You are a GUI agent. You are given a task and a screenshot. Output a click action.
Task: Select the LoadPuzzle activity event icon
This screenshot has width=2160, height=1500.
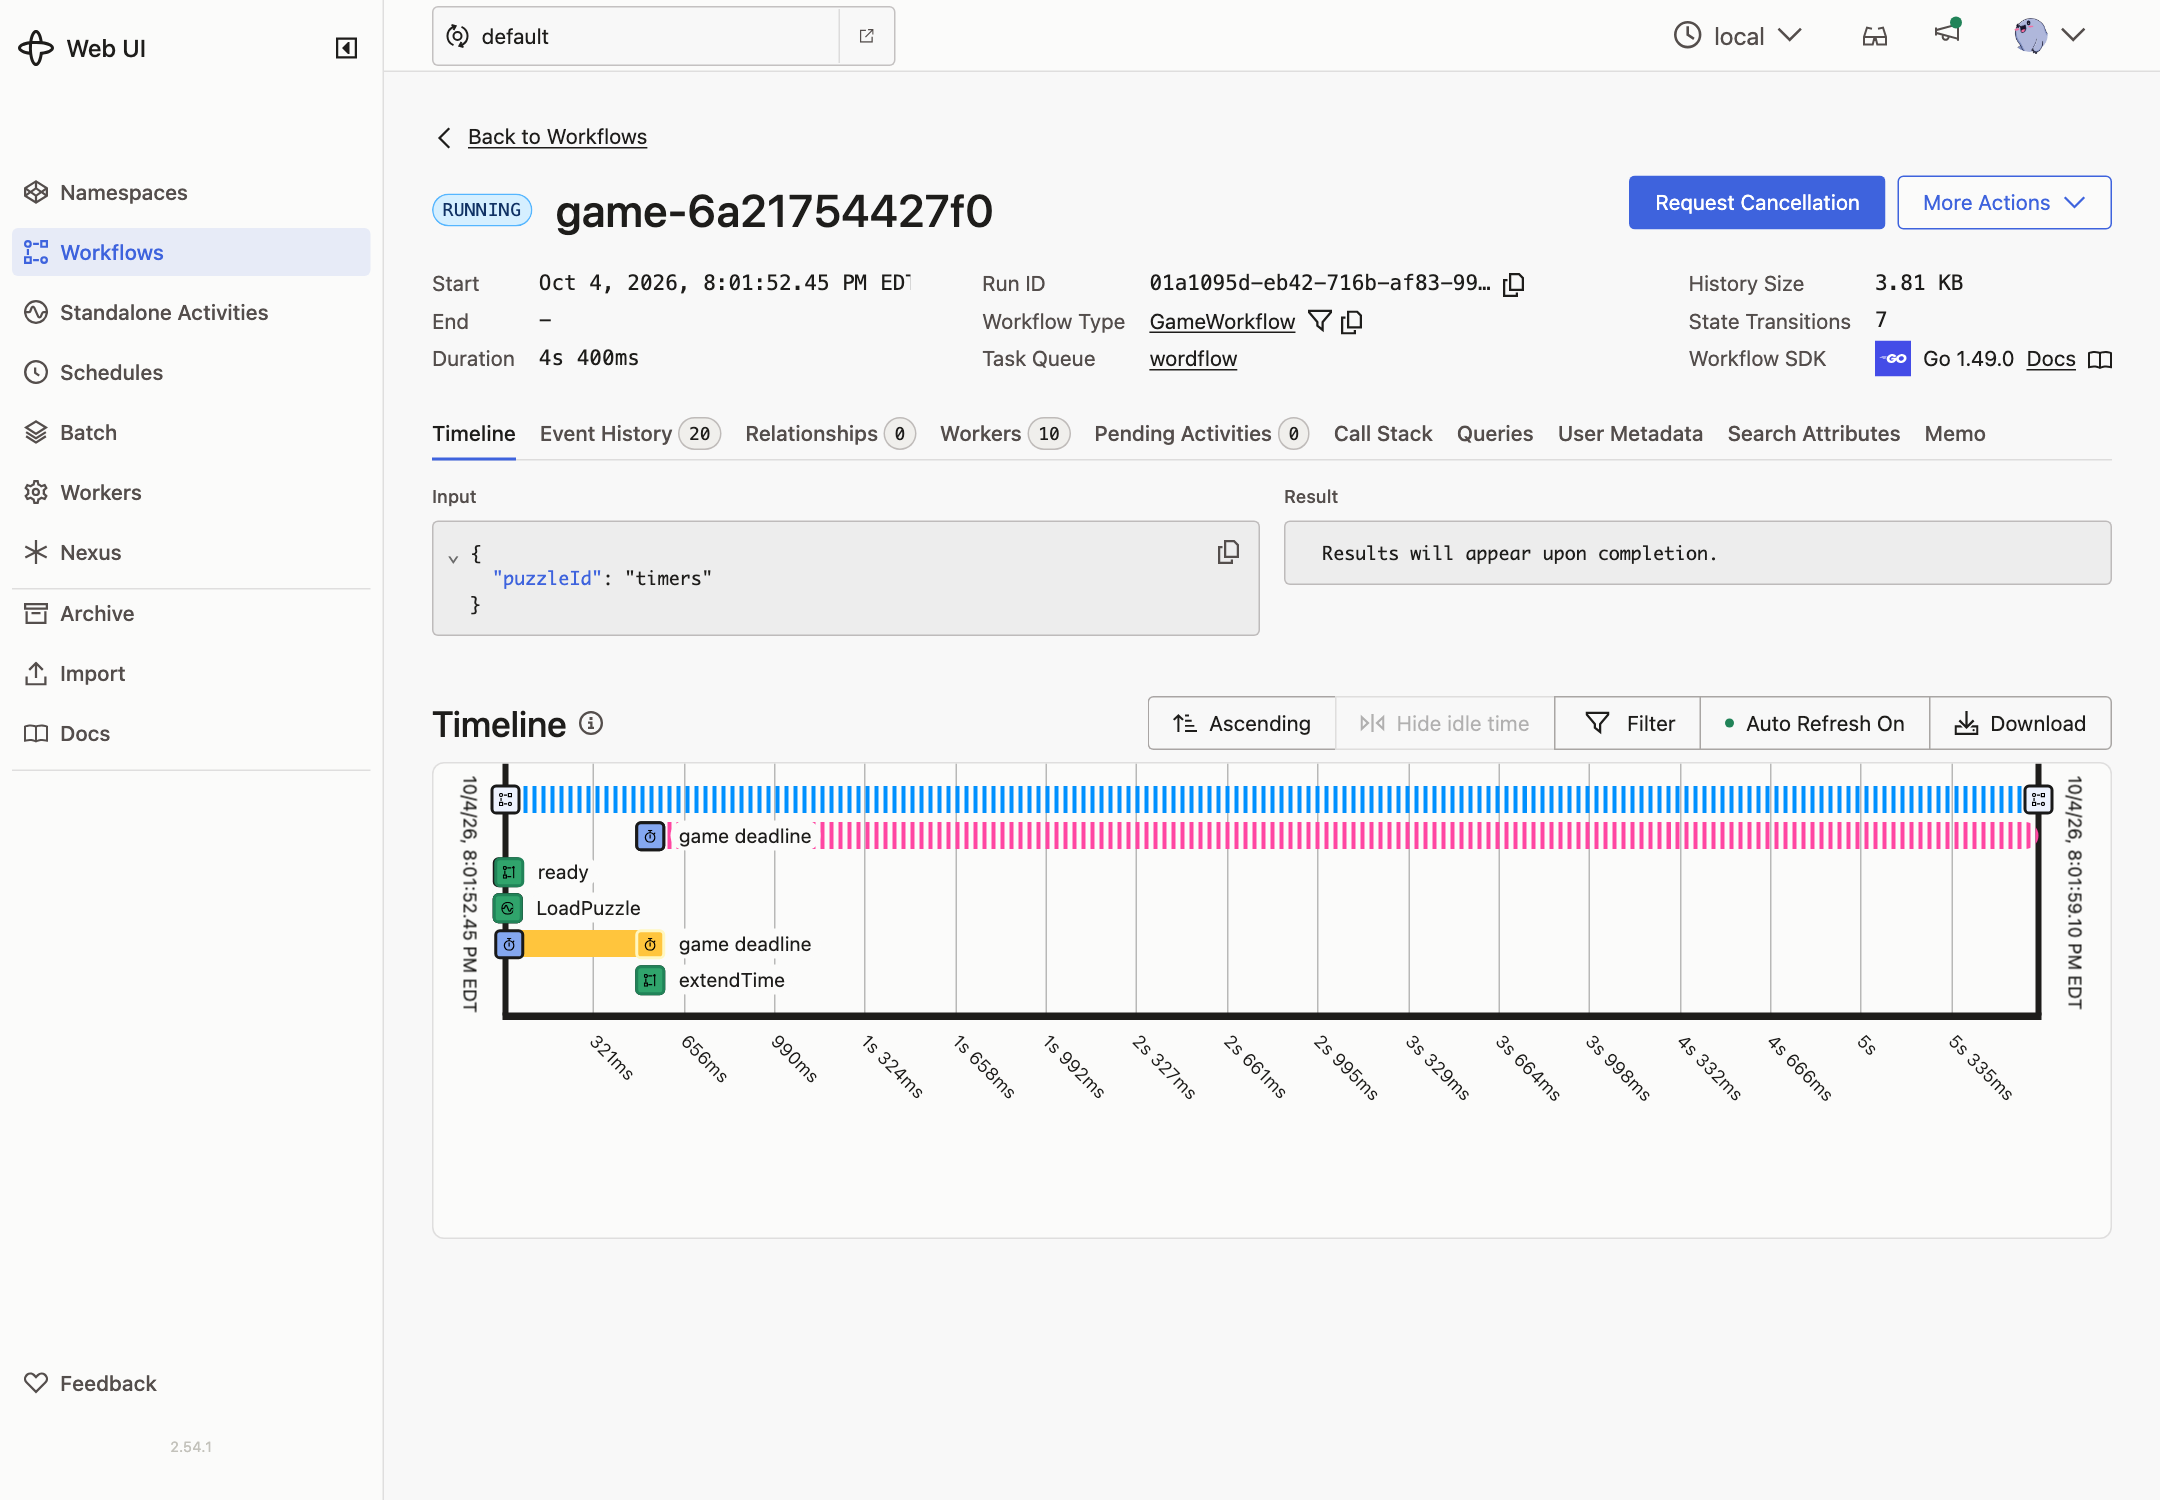point(509,908)
